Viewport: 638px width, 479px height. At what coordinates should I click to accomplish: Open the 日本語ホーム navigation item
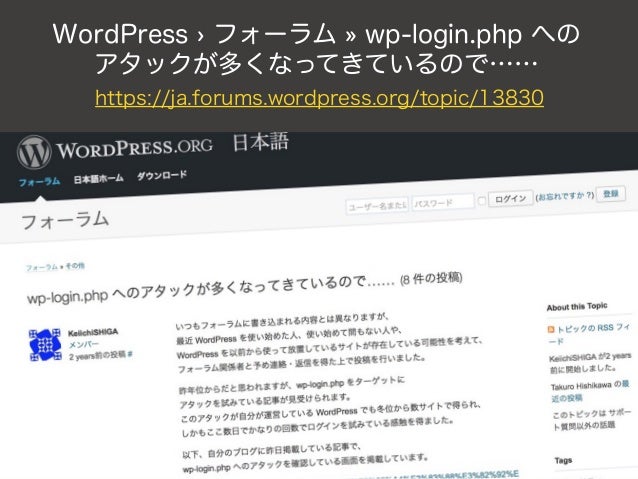click(x=98, y=179)
